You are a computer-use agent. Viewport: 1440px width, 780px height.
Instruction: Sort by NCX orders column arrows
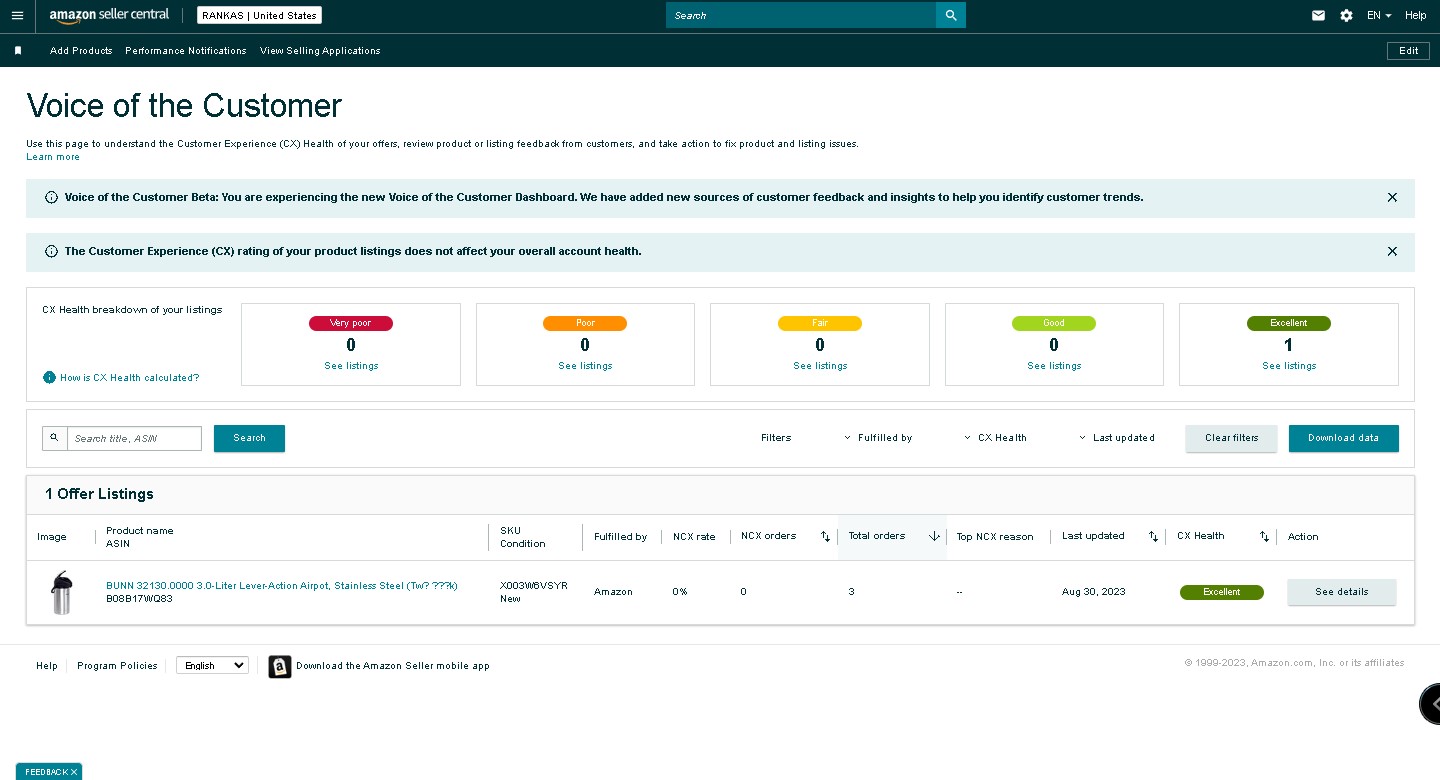825,537
